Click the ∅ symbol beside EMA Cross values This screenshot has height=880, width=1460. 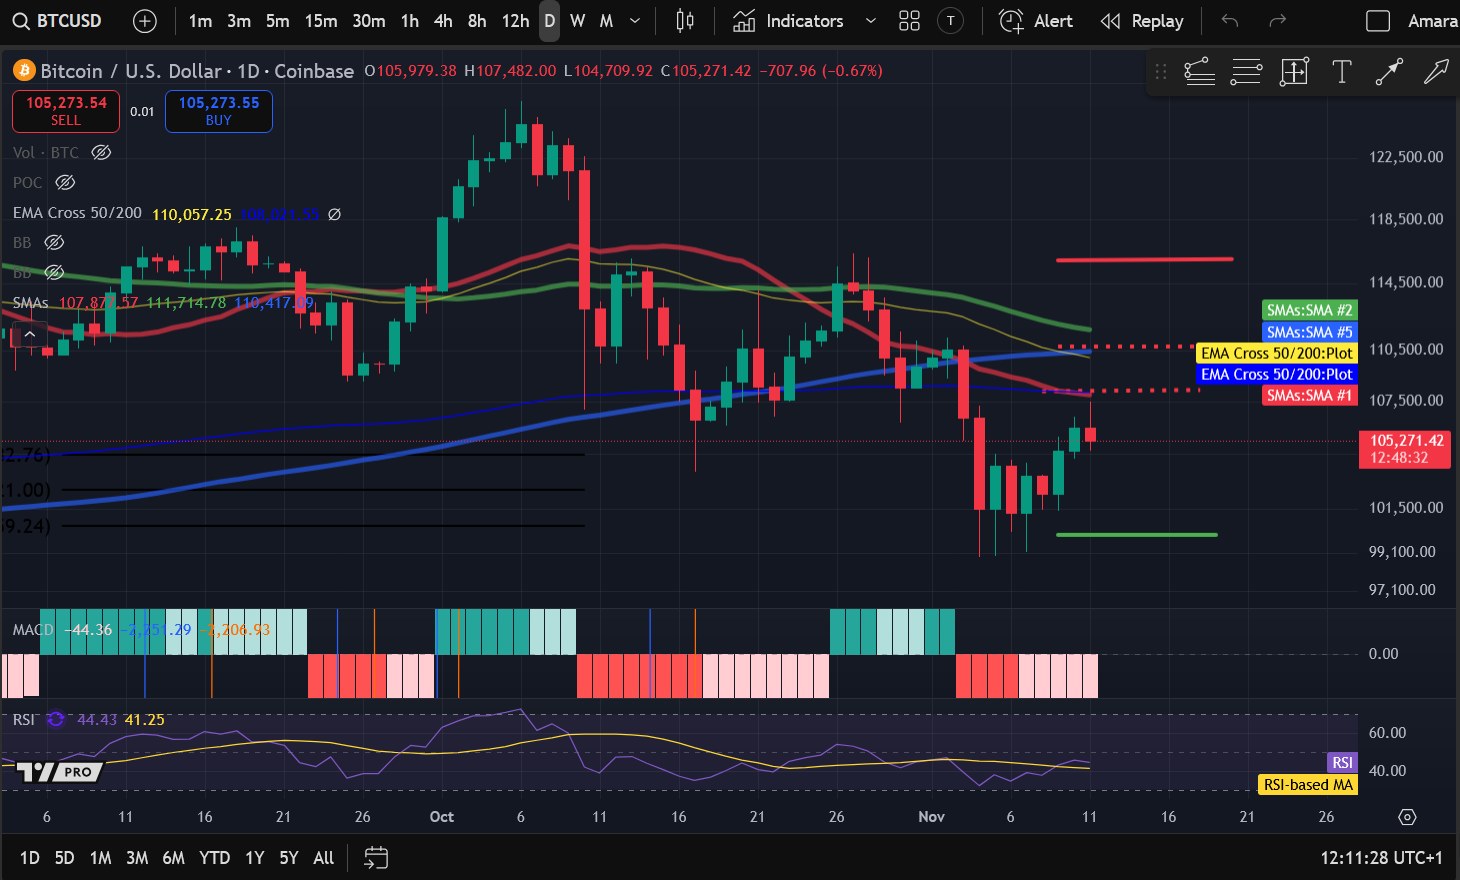pos(335,214)
